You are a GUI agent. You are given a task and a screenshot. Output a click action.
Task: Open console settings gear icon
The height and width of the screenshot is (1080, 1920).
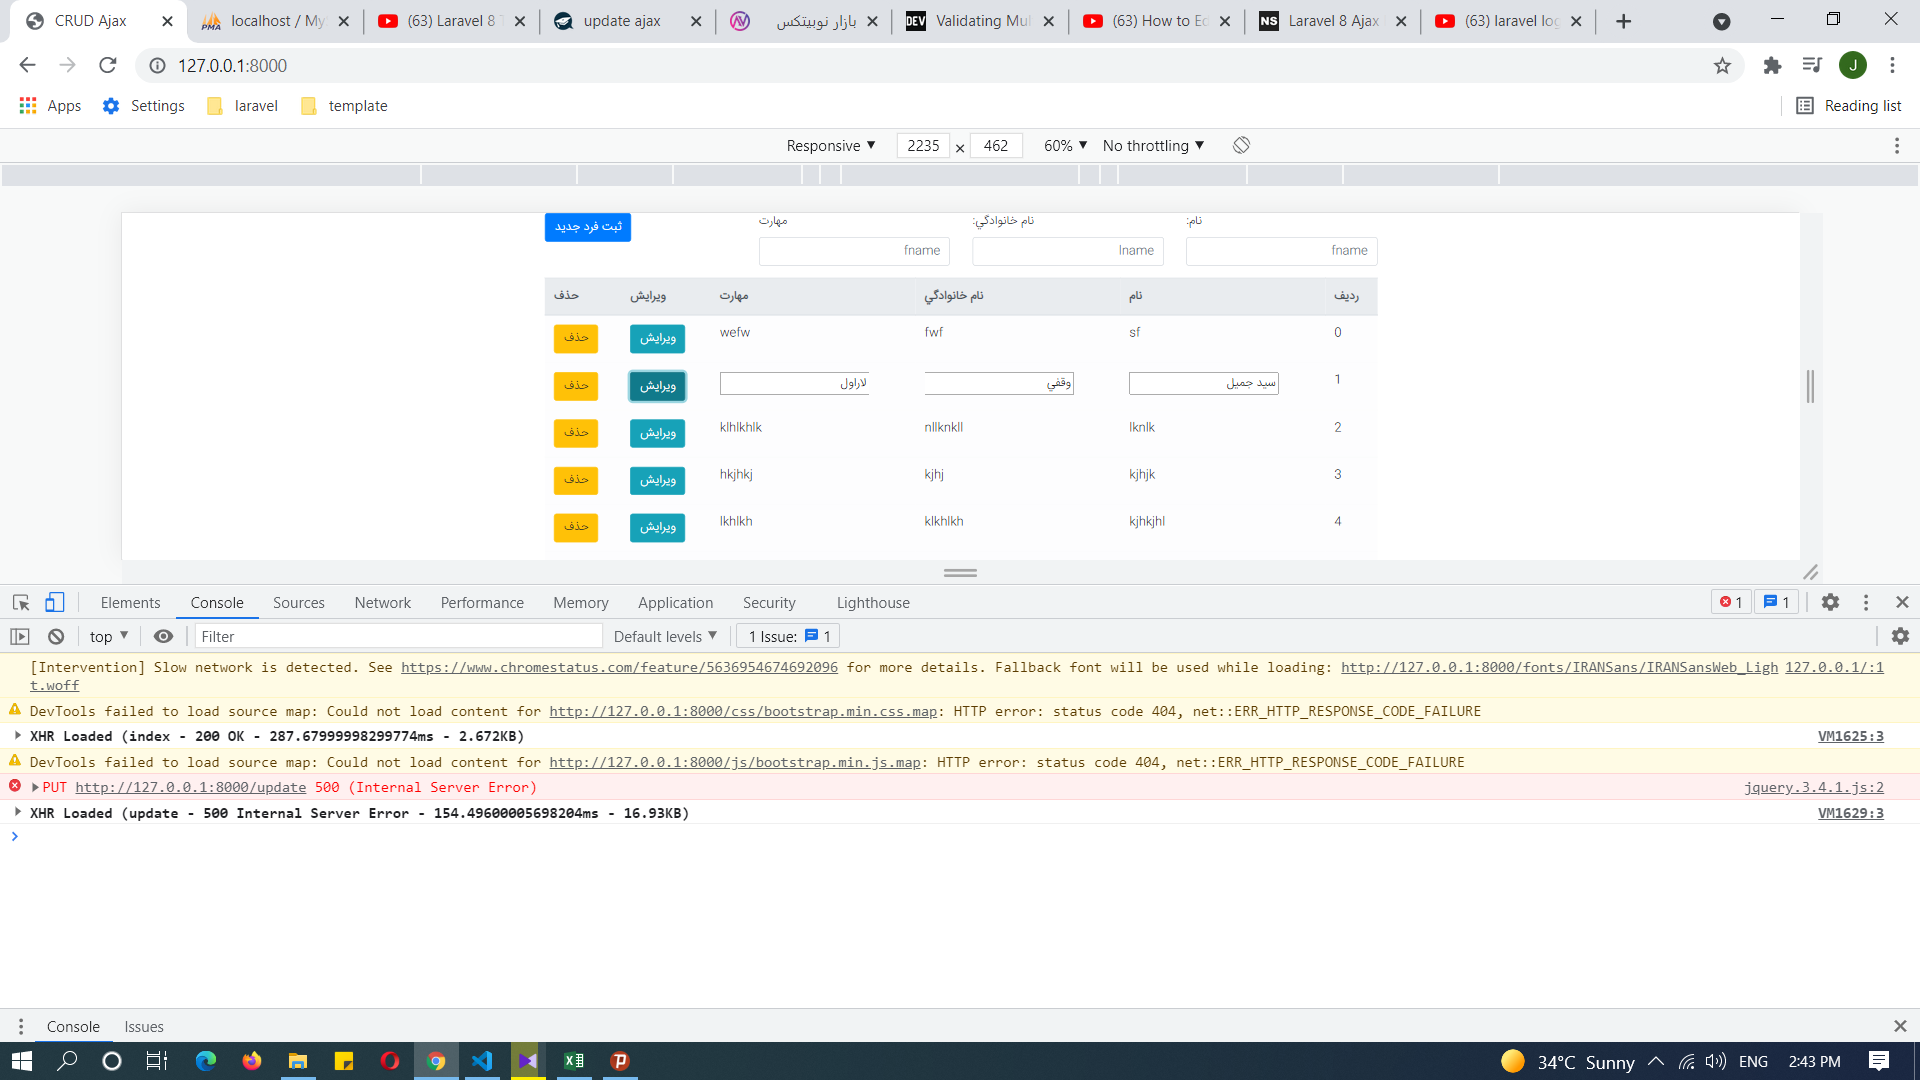tap(1900, 636)
